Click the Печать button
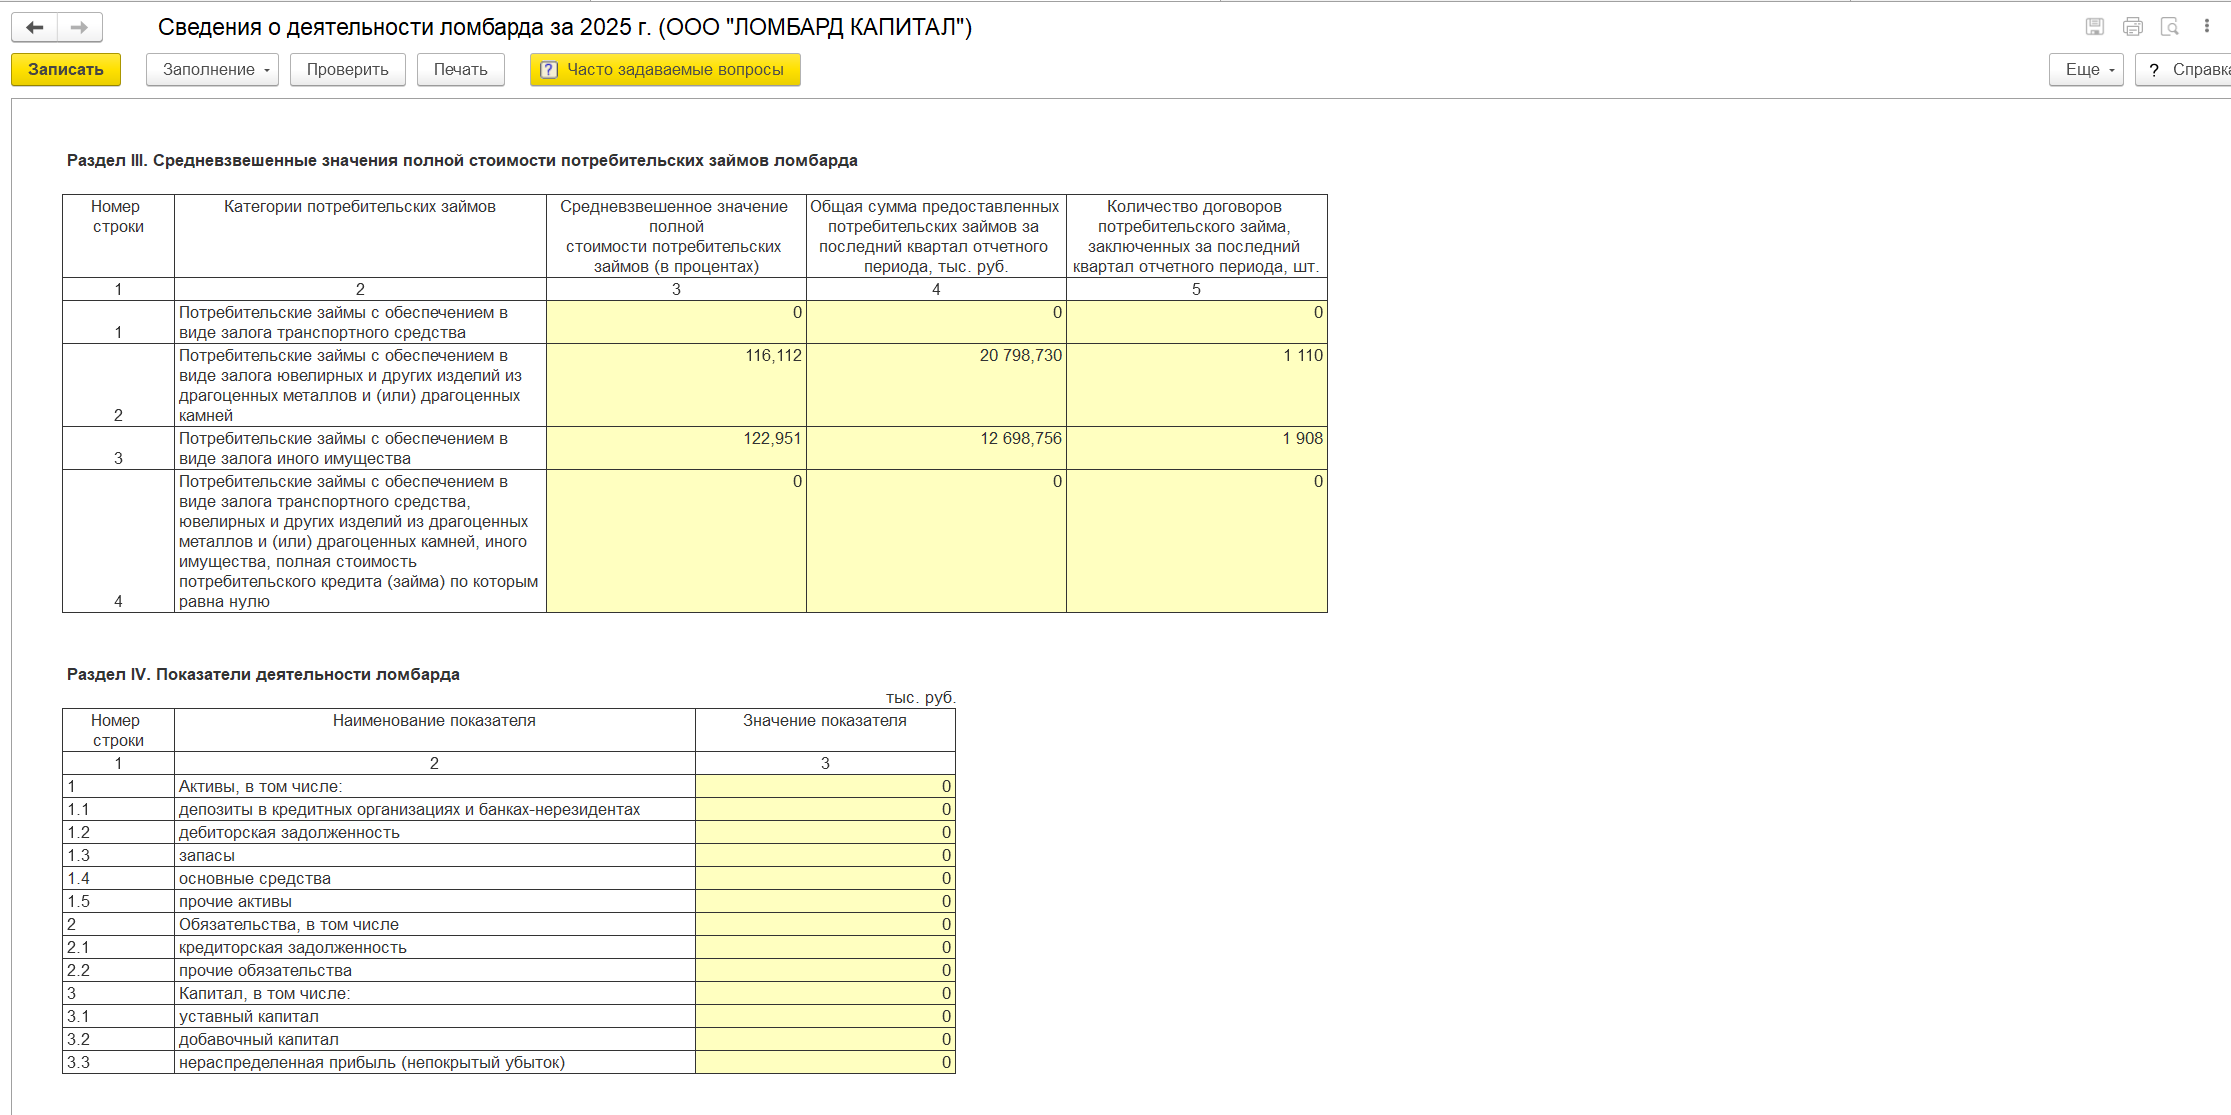Viewport: 2231px width, 1115px height. 460,70
